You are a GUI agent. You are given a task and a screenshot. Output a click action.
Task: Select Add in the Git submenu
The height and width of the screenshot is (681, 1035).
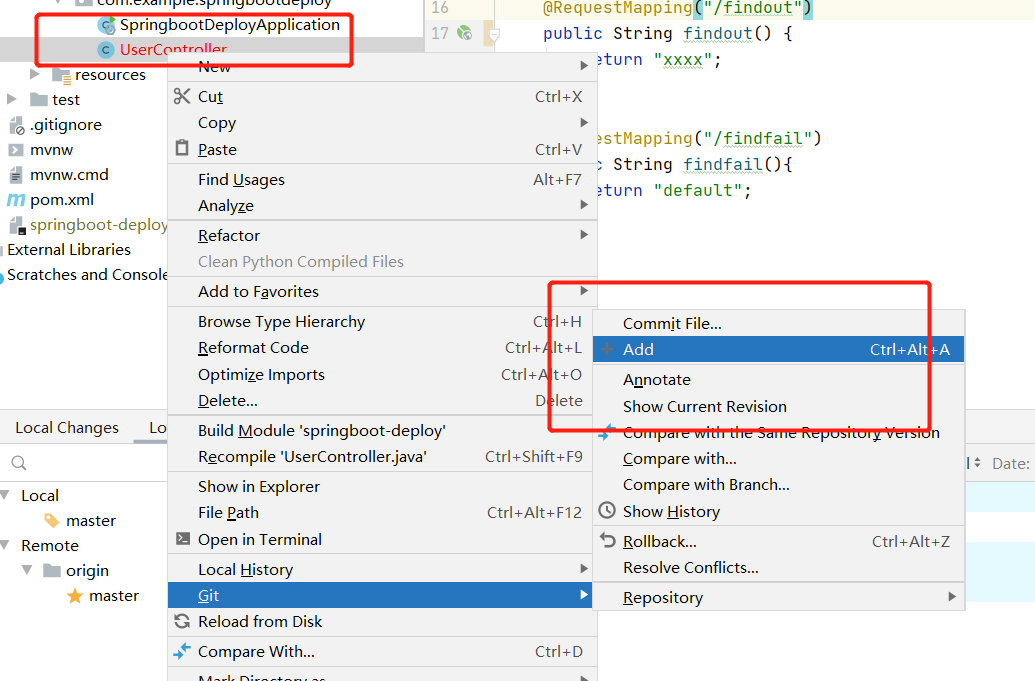point(778,349)
